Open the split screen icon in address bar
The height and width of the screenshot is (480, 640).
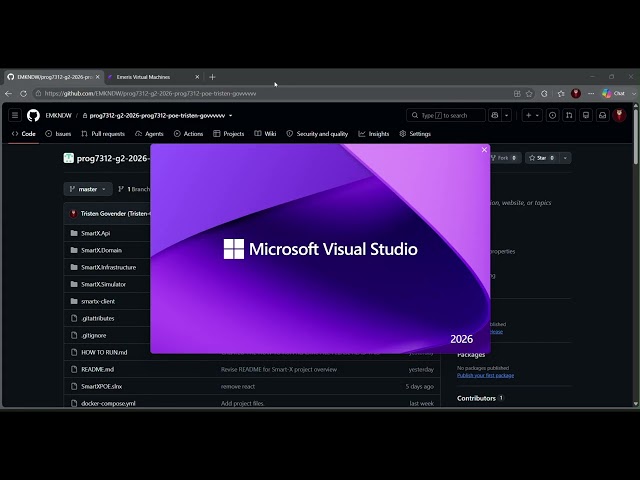tap(517, 93)
